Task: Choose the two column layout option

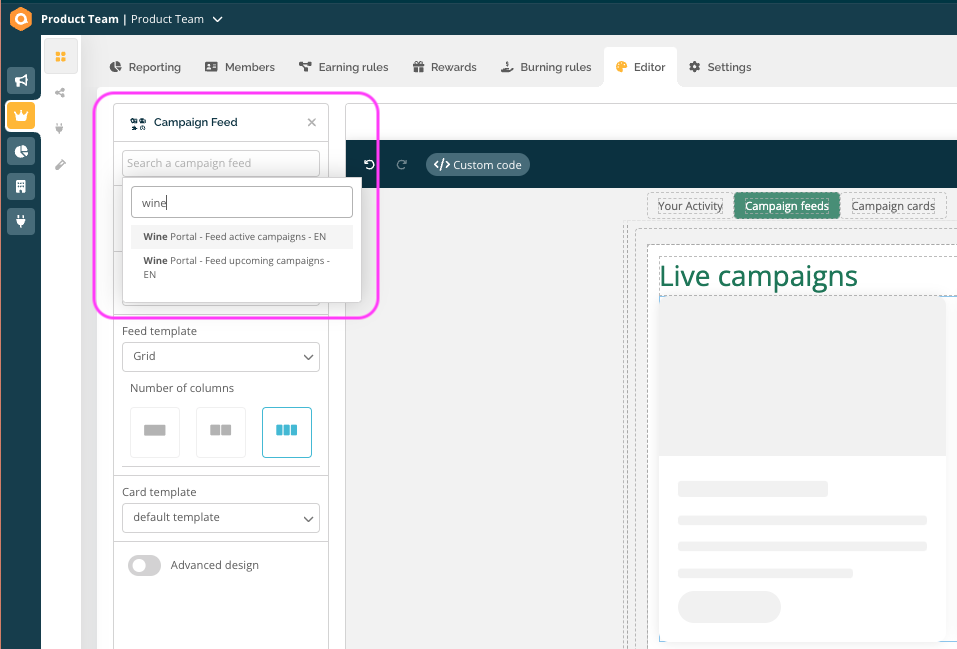Action: 221,431
